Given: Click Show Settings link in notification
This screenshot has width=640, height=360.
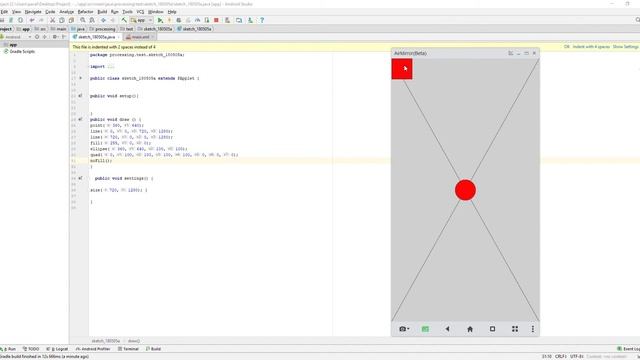Looking at the screenshot, I should coord(625,47).
